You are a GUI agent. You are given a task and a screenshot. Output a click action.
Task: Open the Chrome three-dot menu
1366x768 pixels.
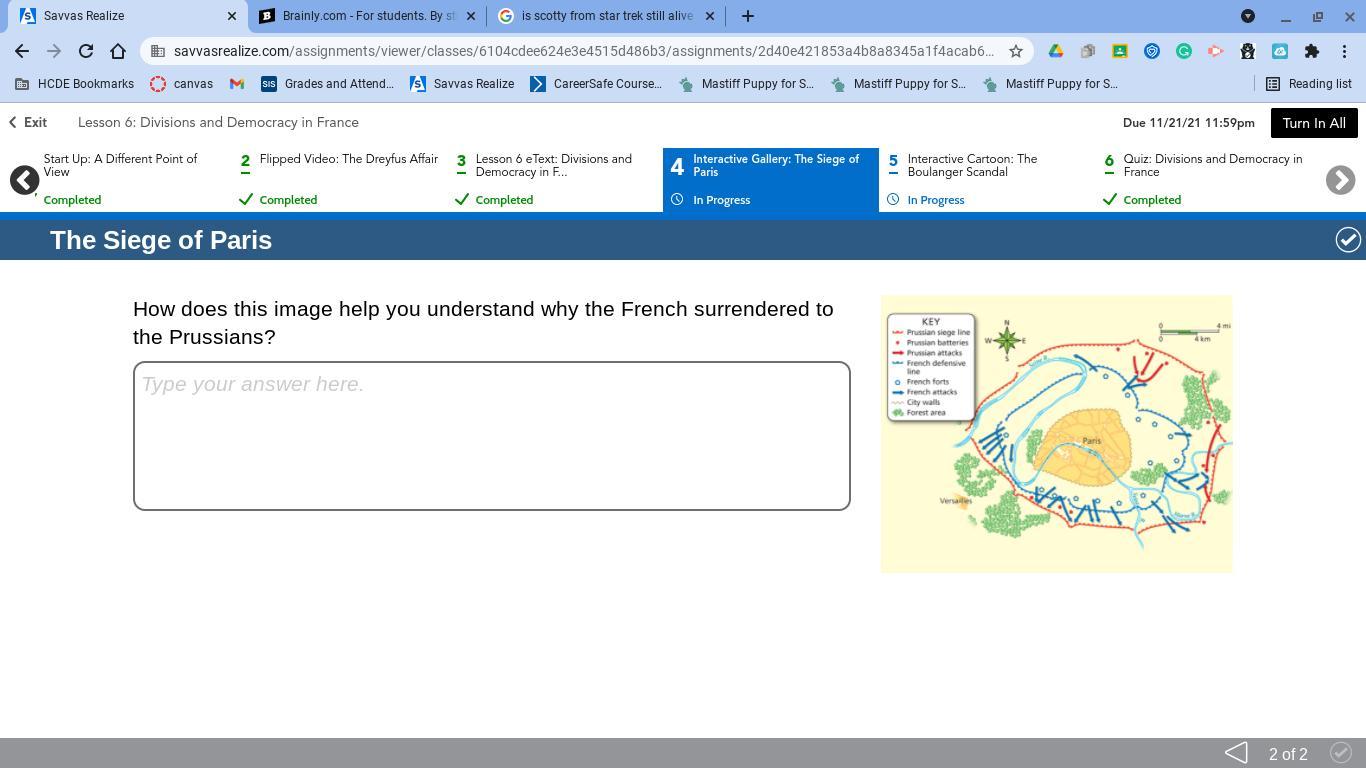pos(1344,51)
